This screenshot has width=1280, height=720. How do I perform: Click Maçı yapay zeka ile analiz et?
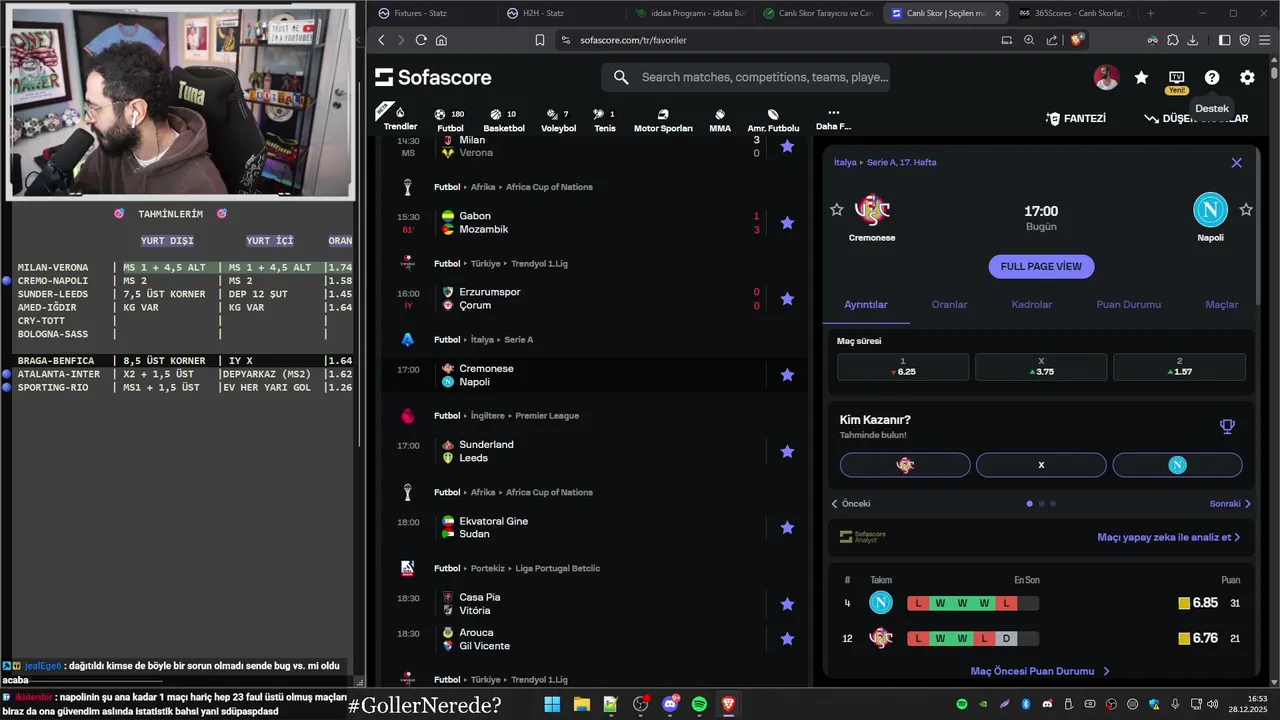point(1168,537)
